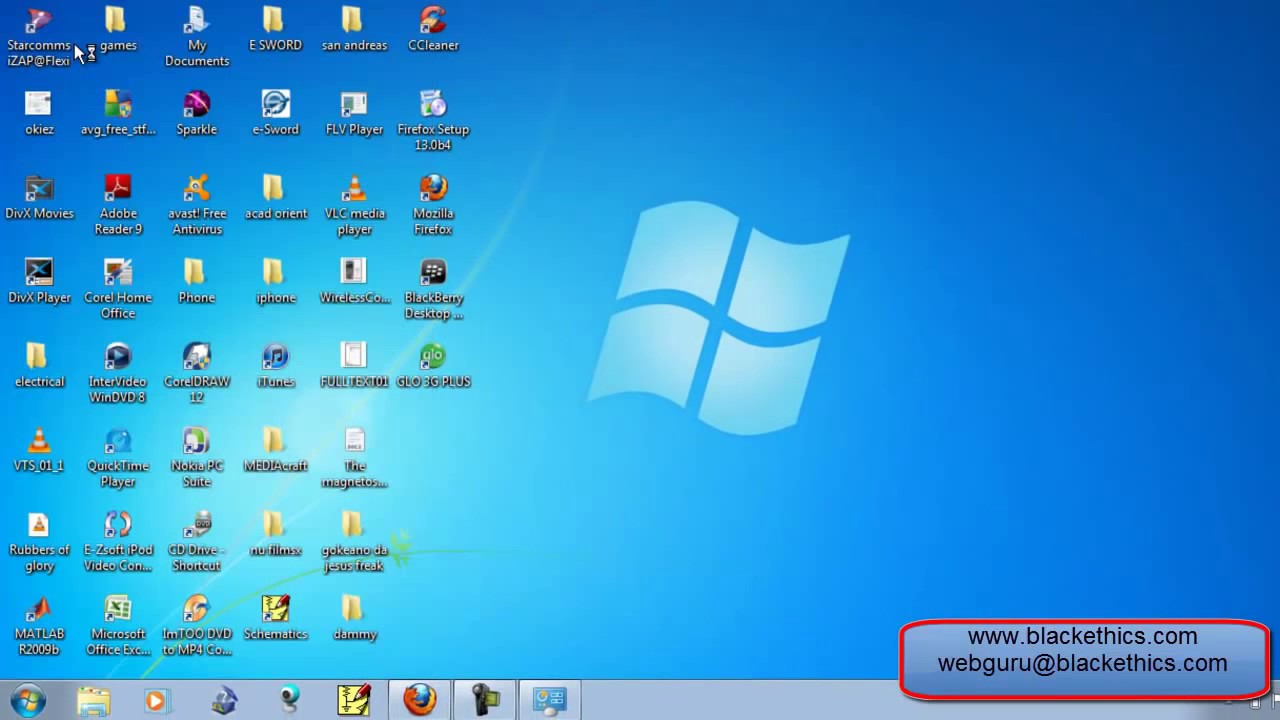Open the dammy folder
Screen dimensions: 1280x720
tap(354, 617)
